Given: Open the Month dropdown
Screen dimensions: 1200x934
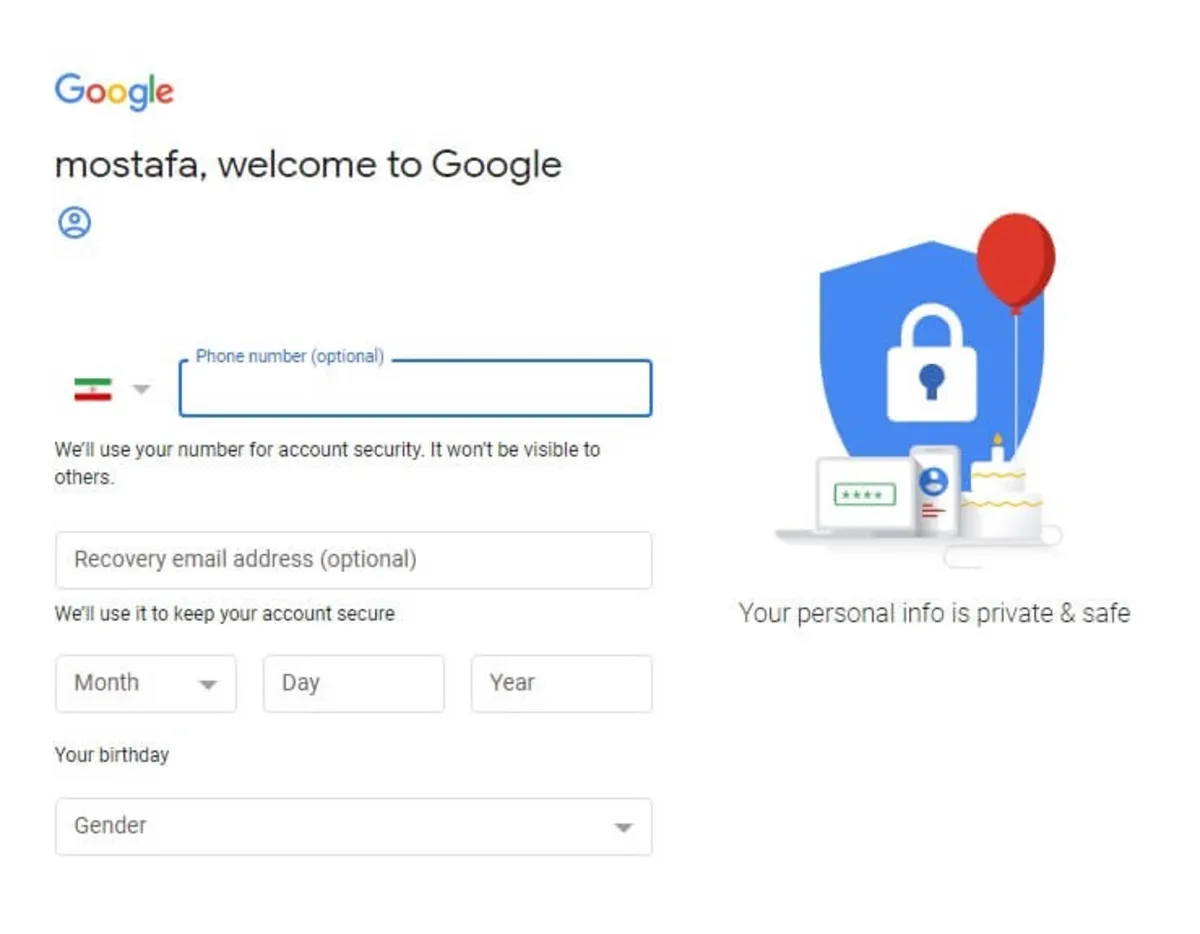Looking at the screenshot, I should pos(146,684).
